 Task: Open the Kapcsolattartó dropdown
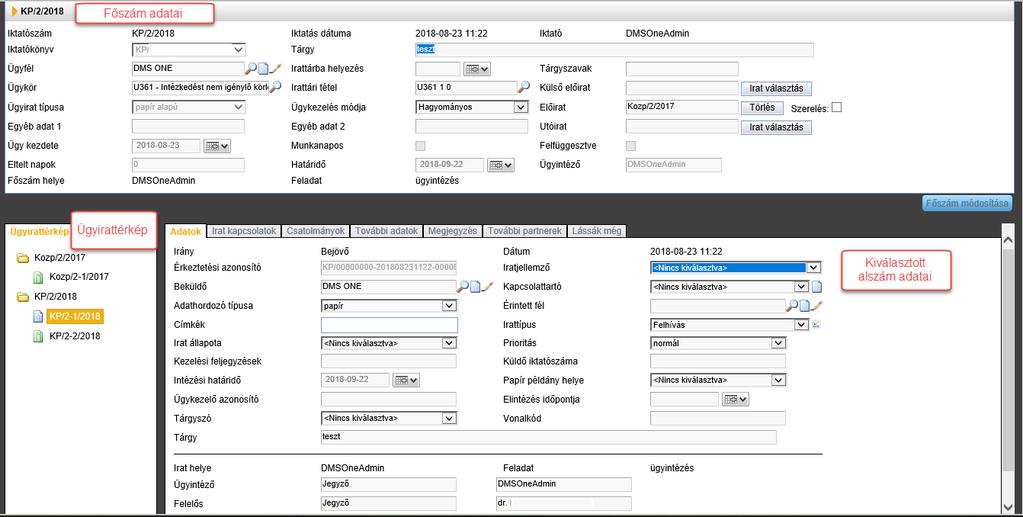730,287
